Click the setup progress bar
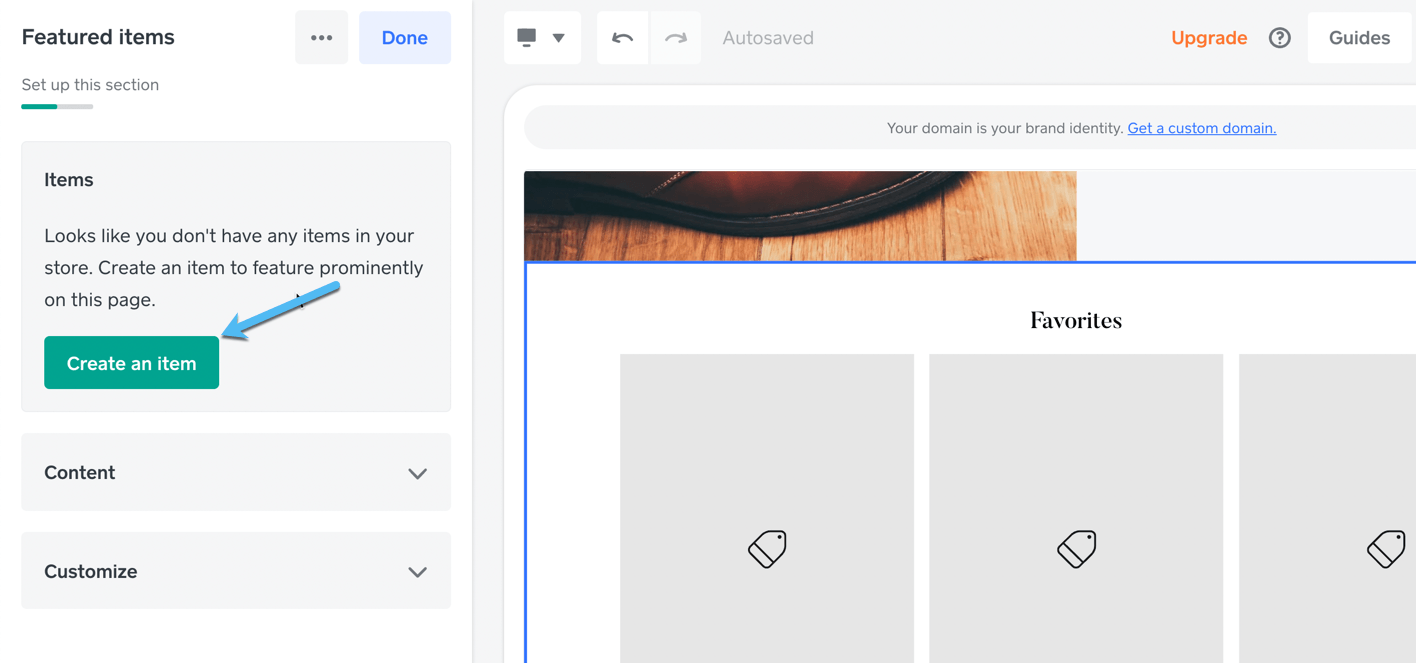The height and width of the screenshot is (663, 1416). [x=57, y=105]
